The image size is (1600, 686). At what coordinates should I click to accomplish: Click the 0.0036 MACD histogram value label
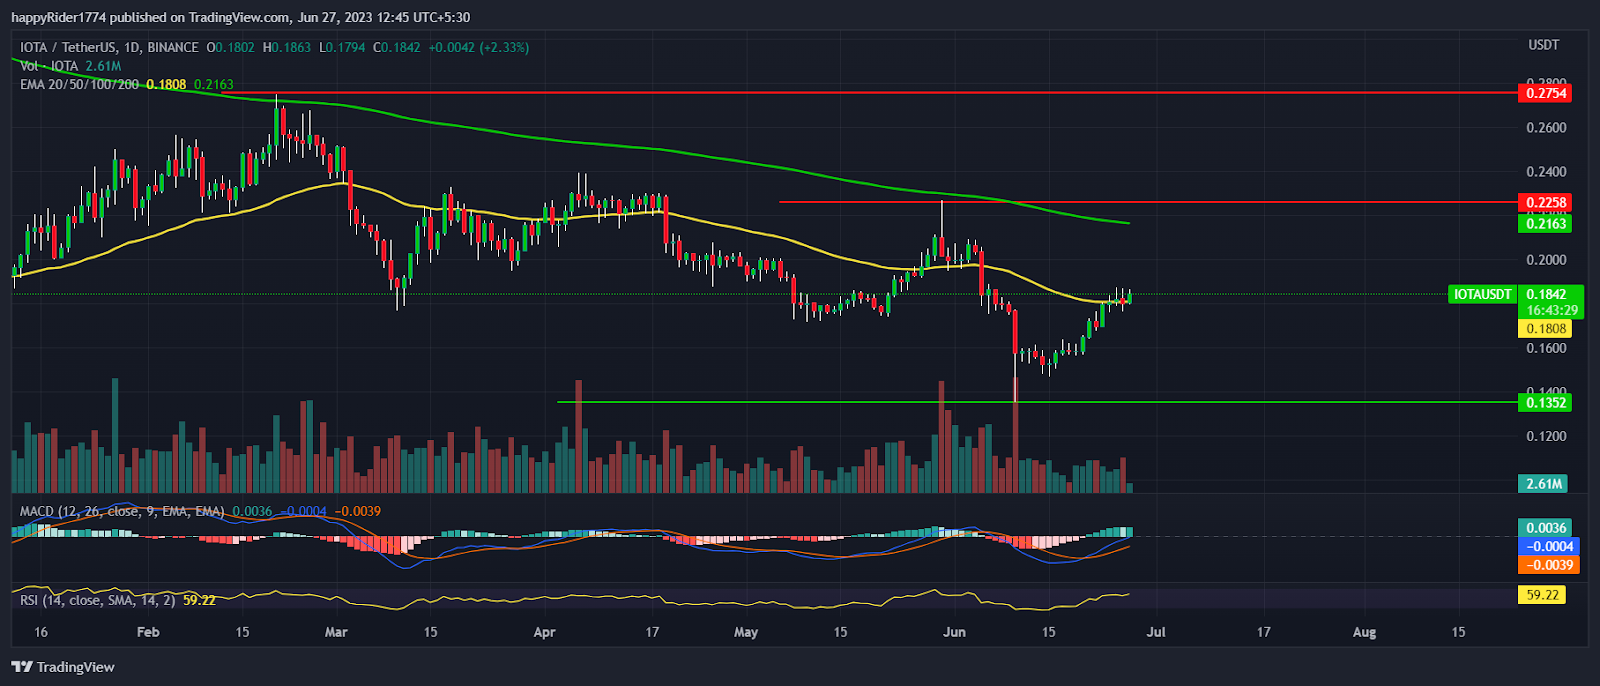pos(1545,527)
